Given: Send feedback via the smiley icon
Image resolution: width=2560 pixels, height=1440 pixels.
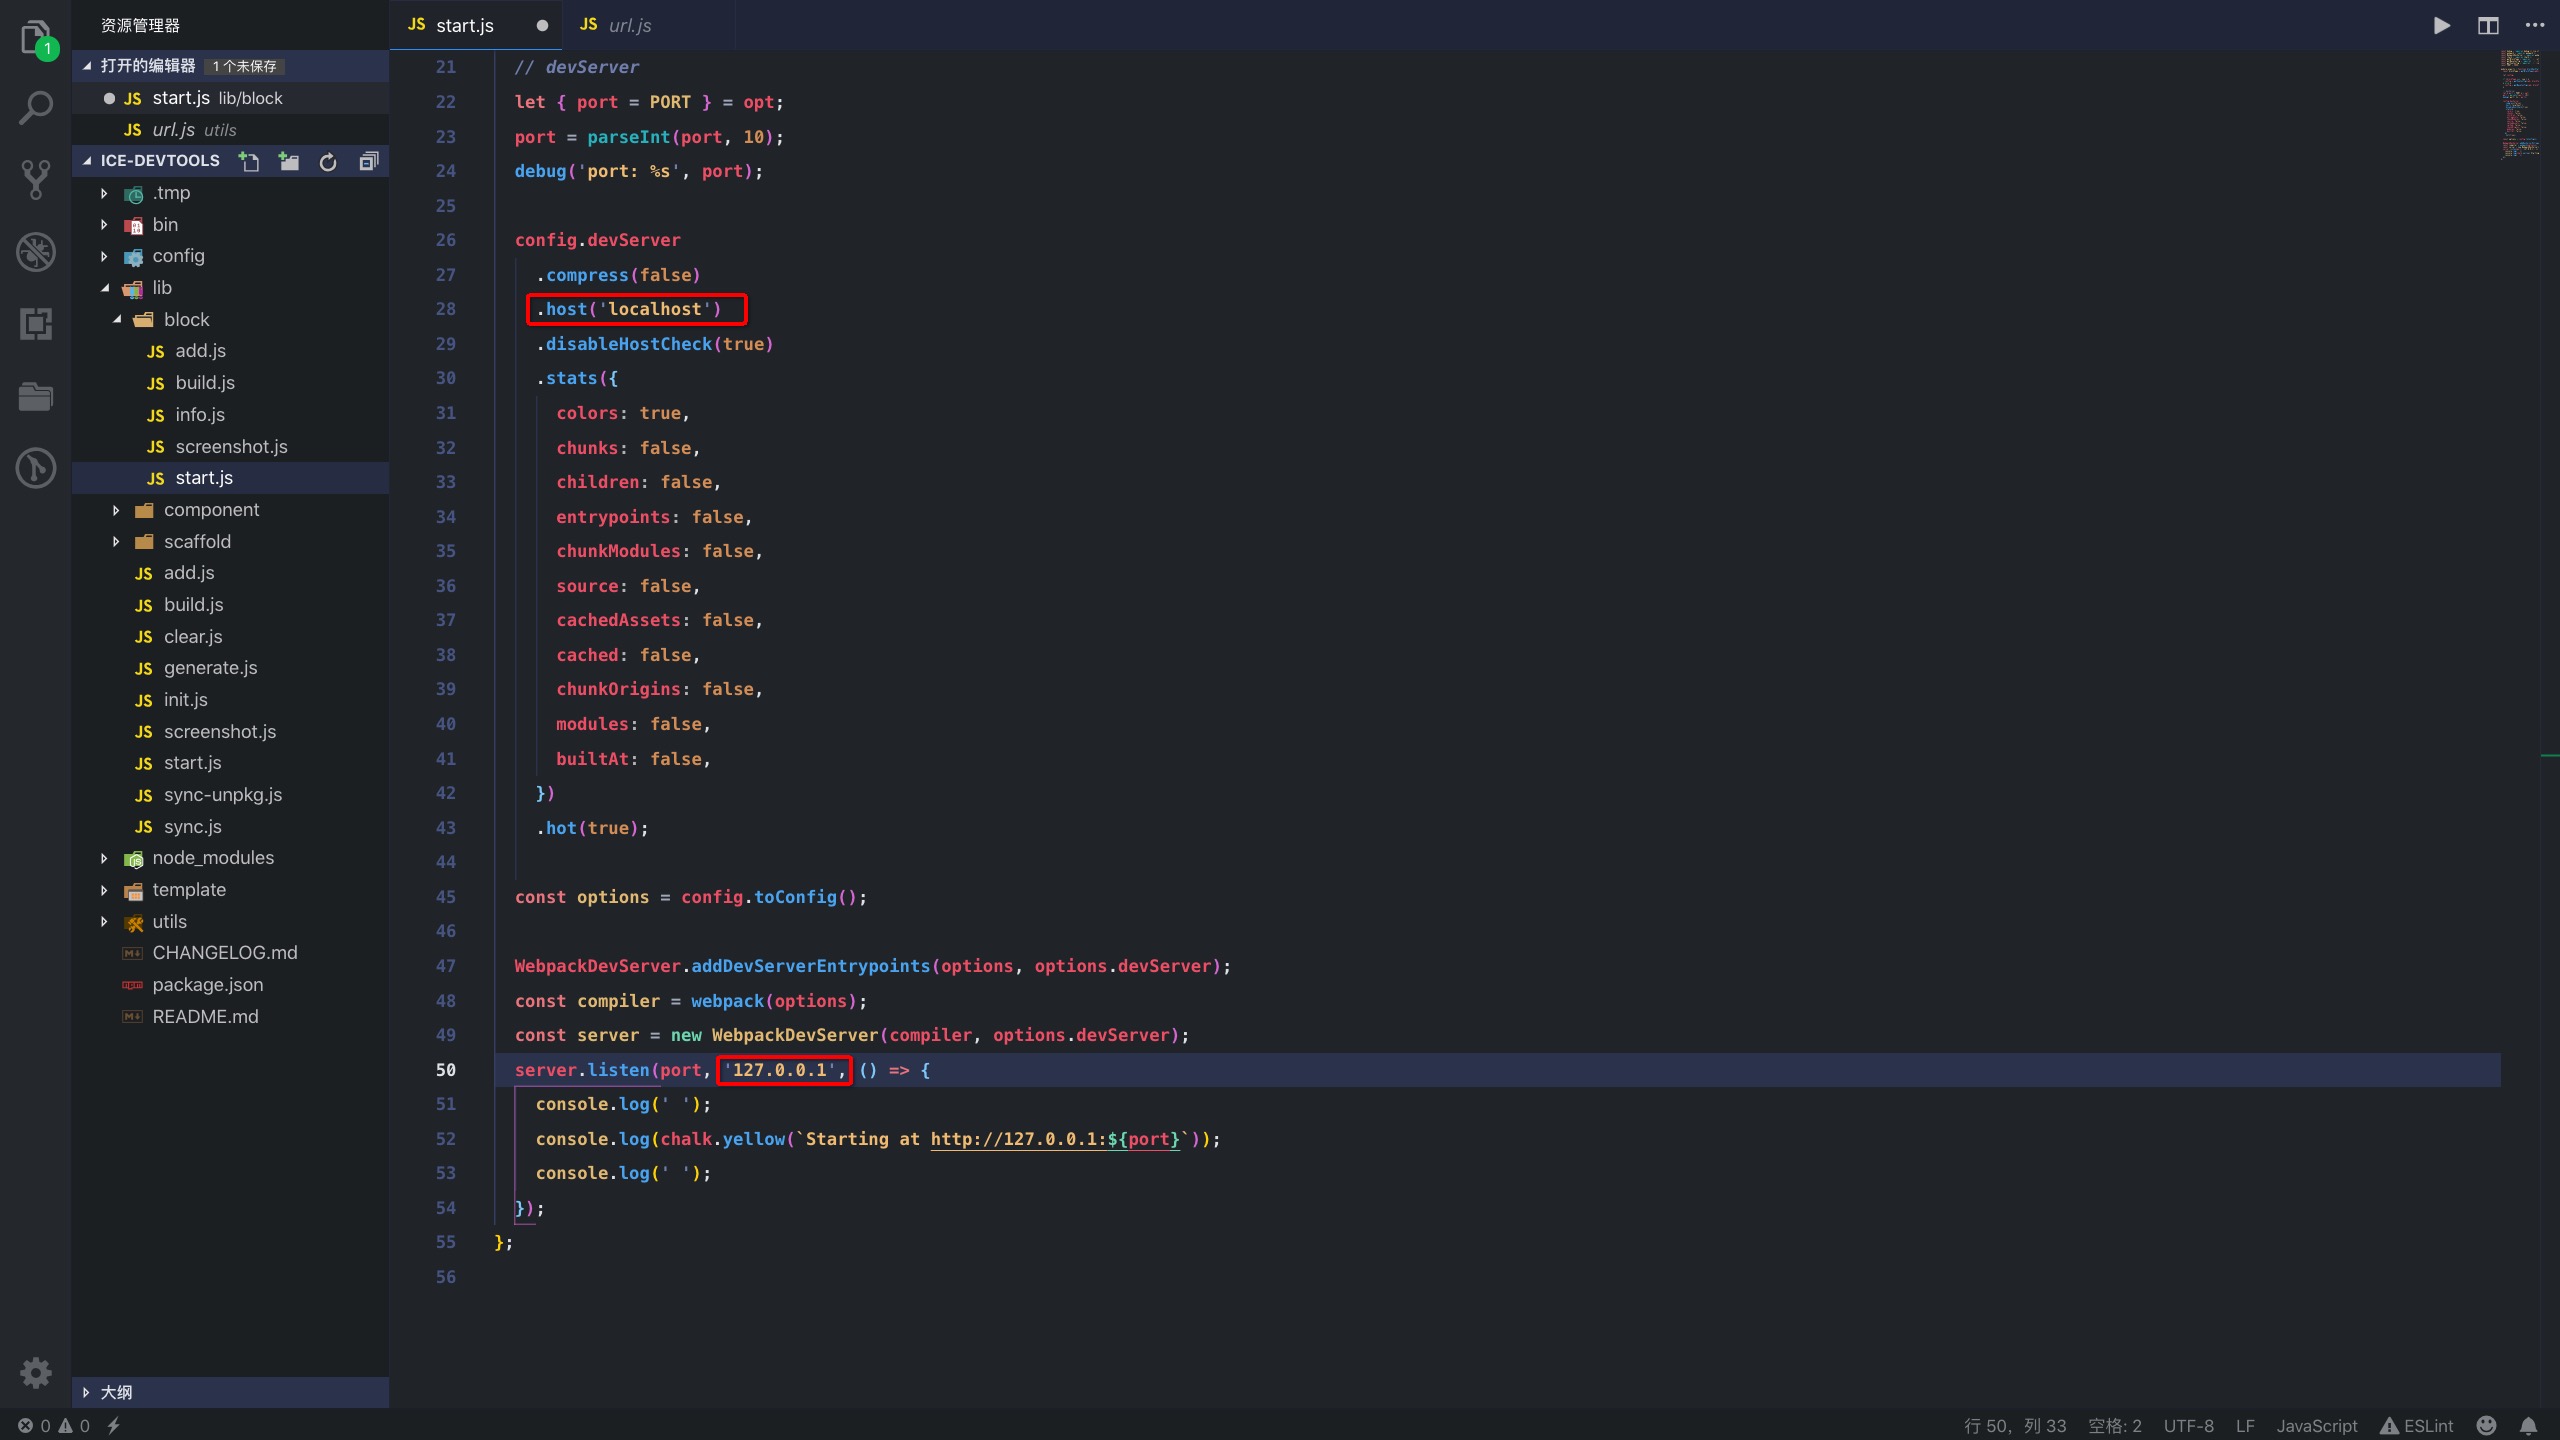Looking at the screenshot, I should pyautogui.click(x=2487, y=1425).
